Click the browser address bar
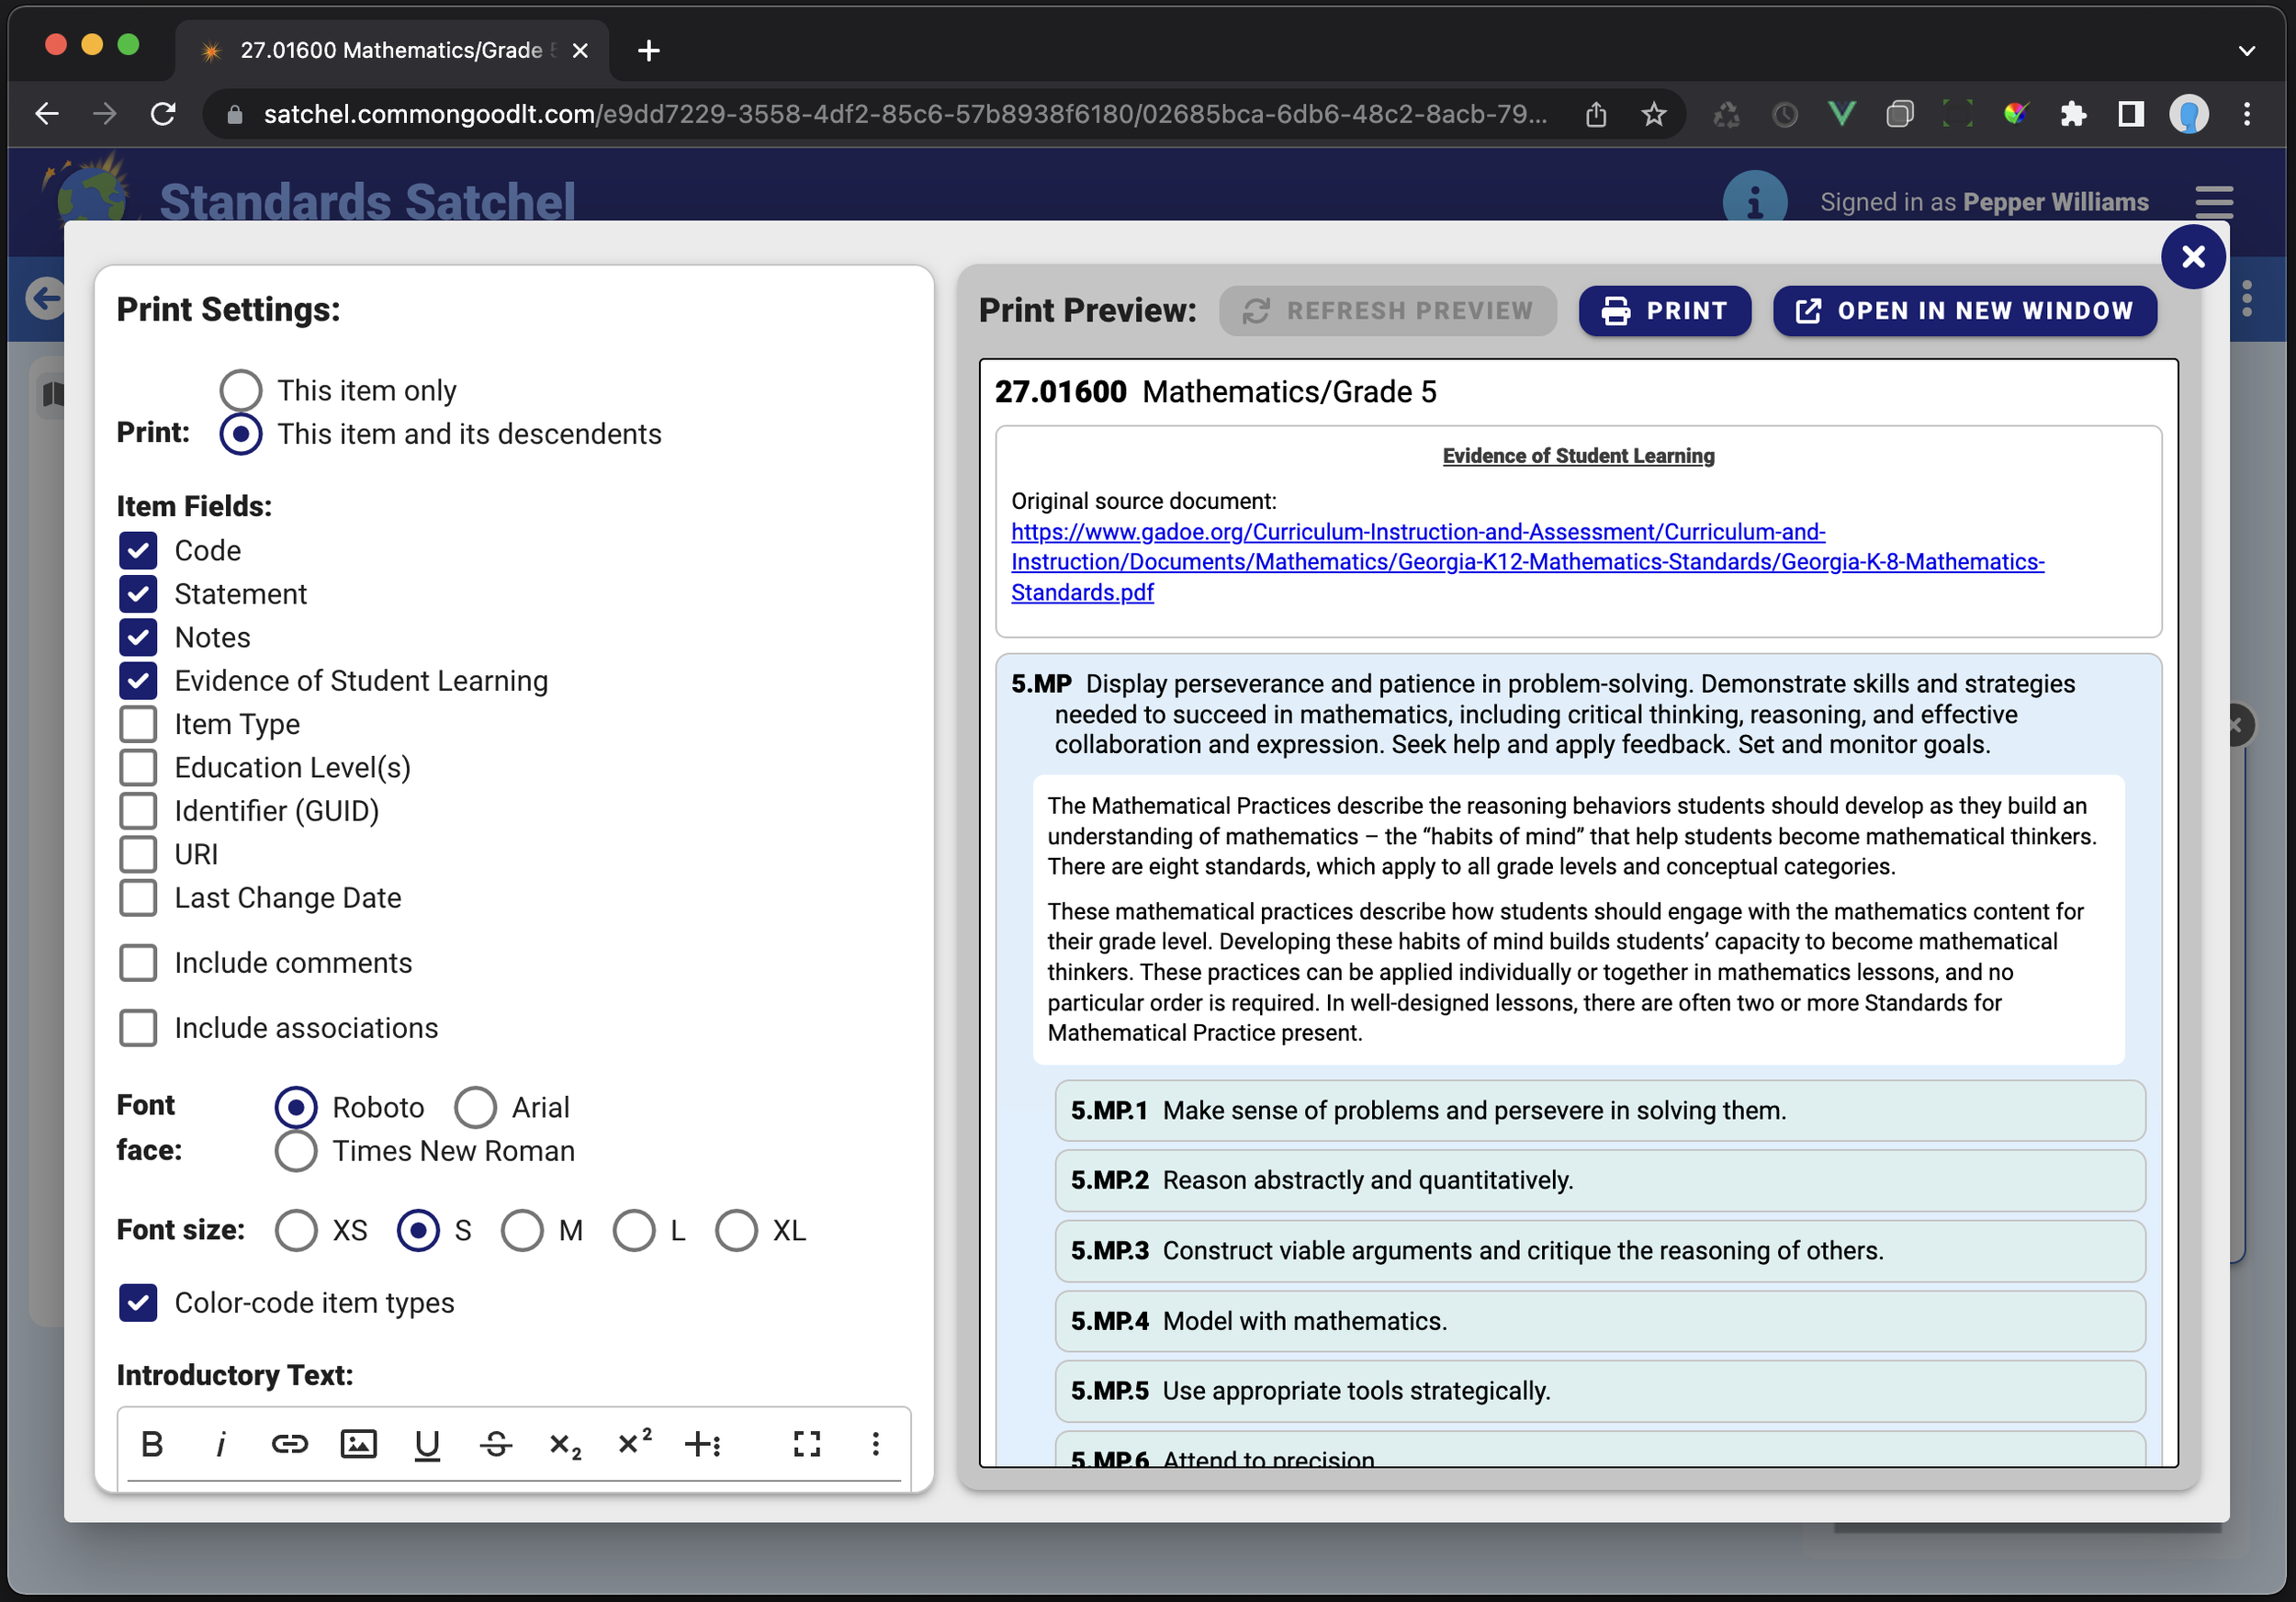 point(900,113)
